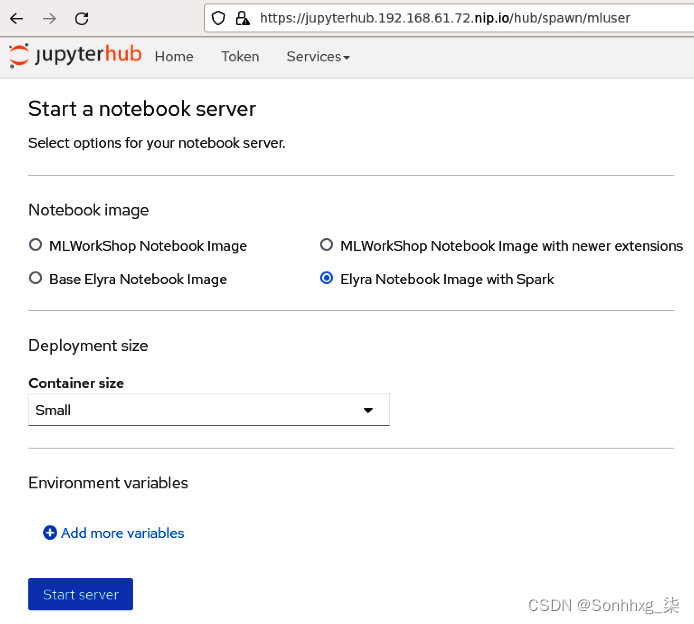
Task: Go back with the browser back arrow
Action: 17,19
